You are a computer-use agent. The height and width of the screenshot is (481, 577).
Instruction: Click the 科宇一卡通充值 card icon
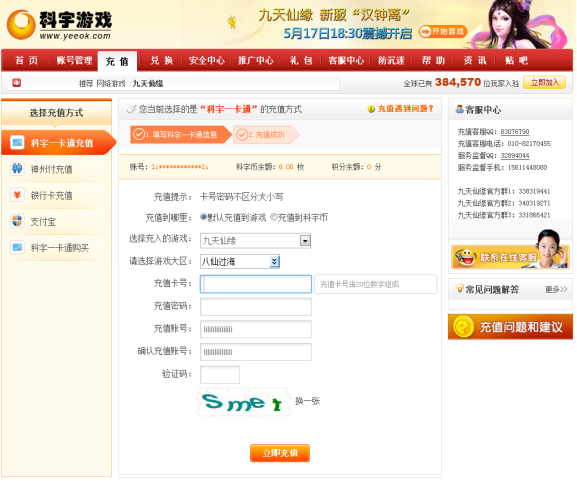click(17, 142)
